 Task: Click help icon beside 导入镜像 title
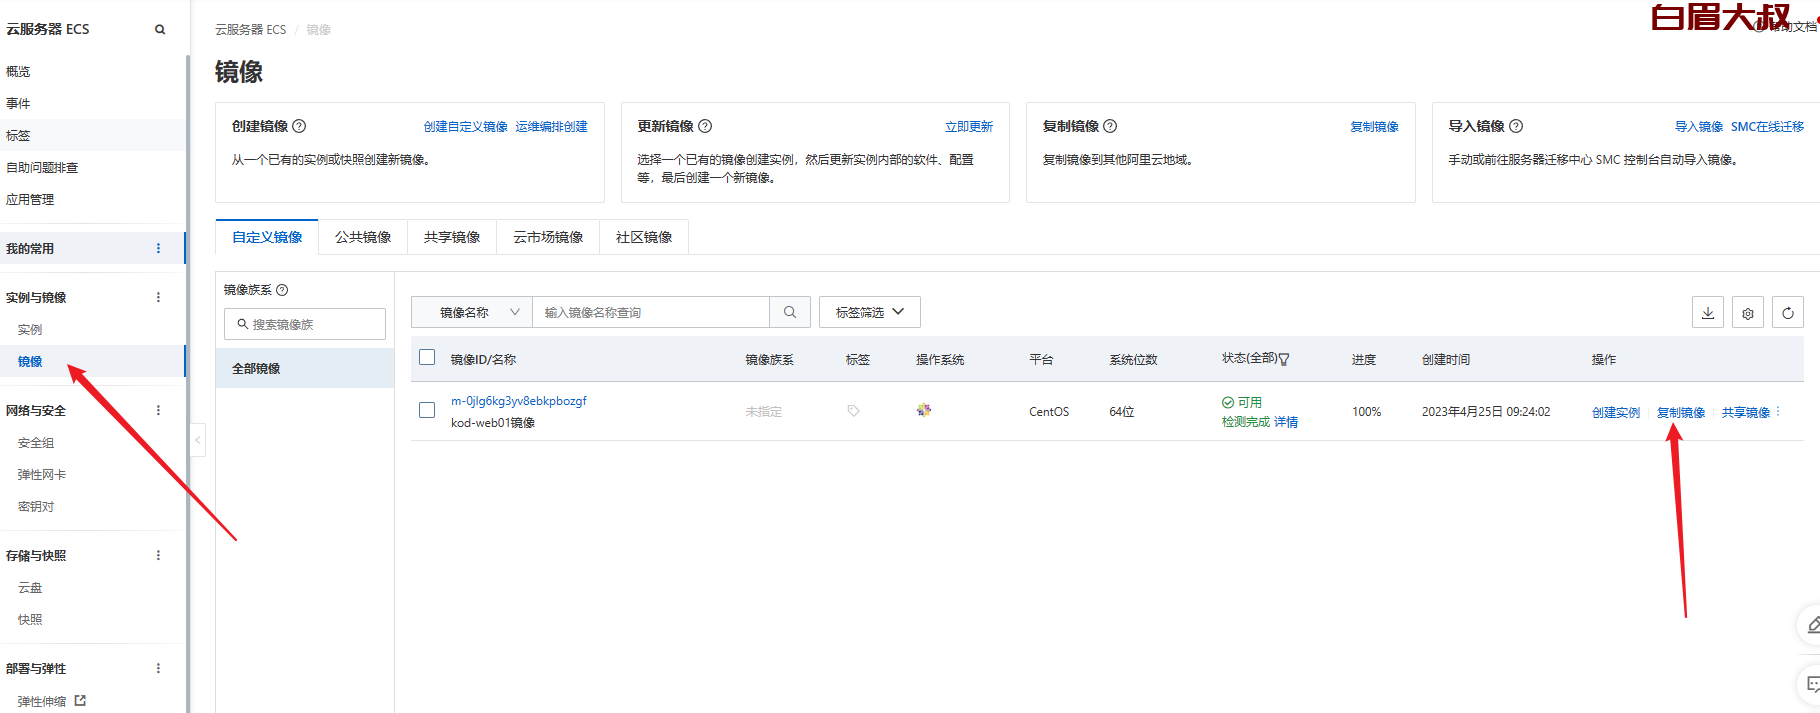point(1516,126)
